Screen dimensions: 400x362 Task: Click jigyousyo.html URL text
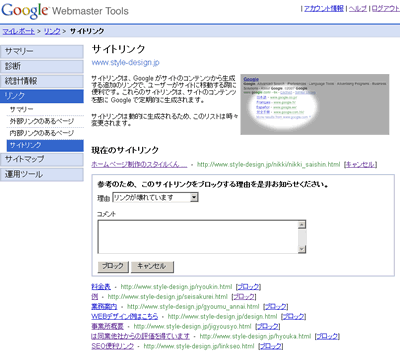point(192,326)
